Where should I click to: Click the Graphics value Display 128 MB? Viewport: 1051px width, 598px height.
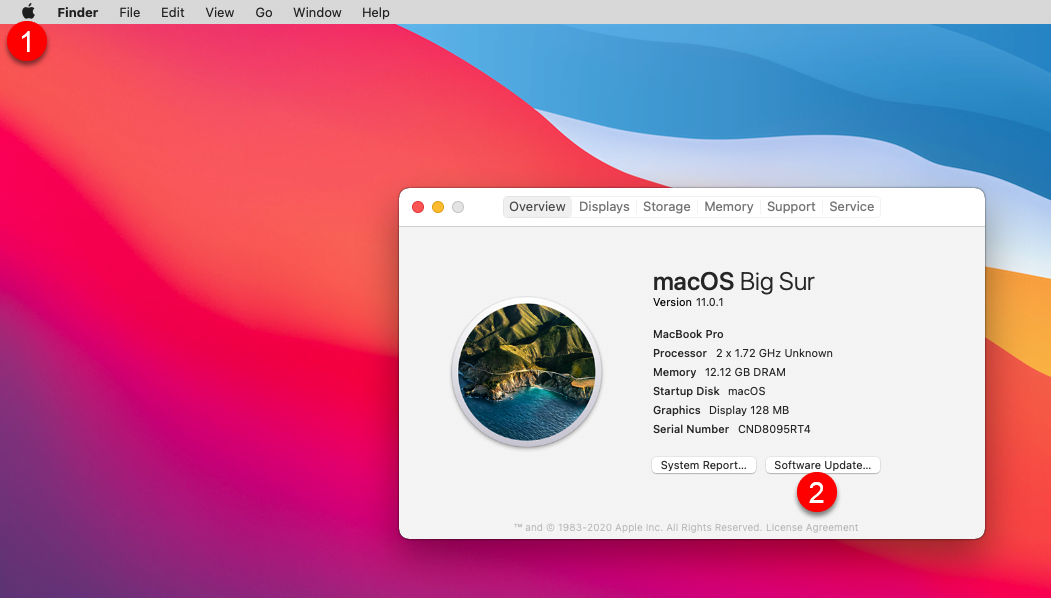tap(749, 410)
